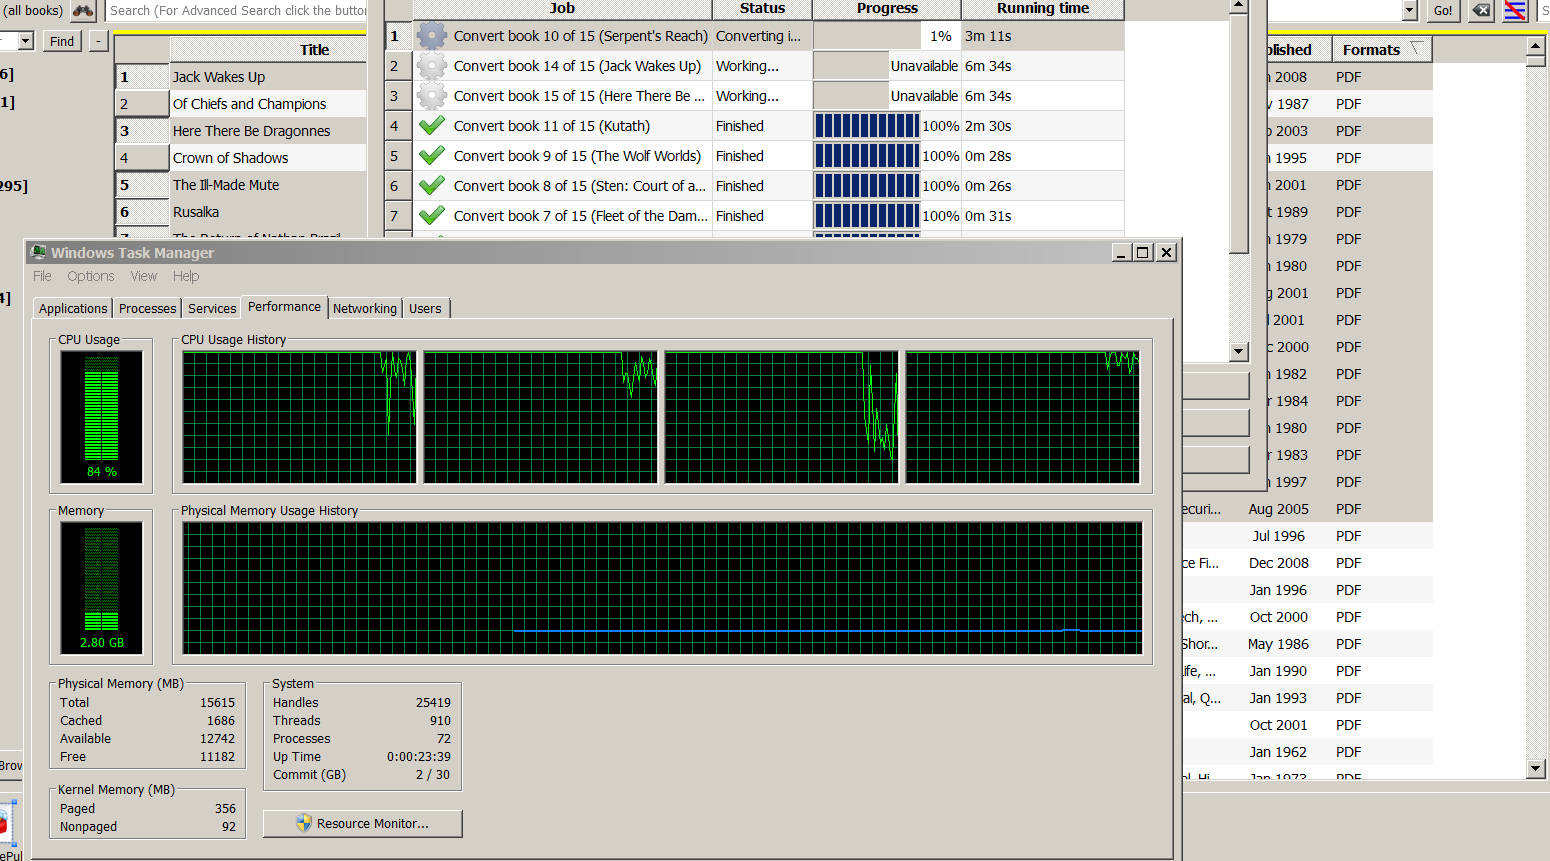Click the Physical Memory Usage History graph

pyautogui.click(x=662, y=588)
